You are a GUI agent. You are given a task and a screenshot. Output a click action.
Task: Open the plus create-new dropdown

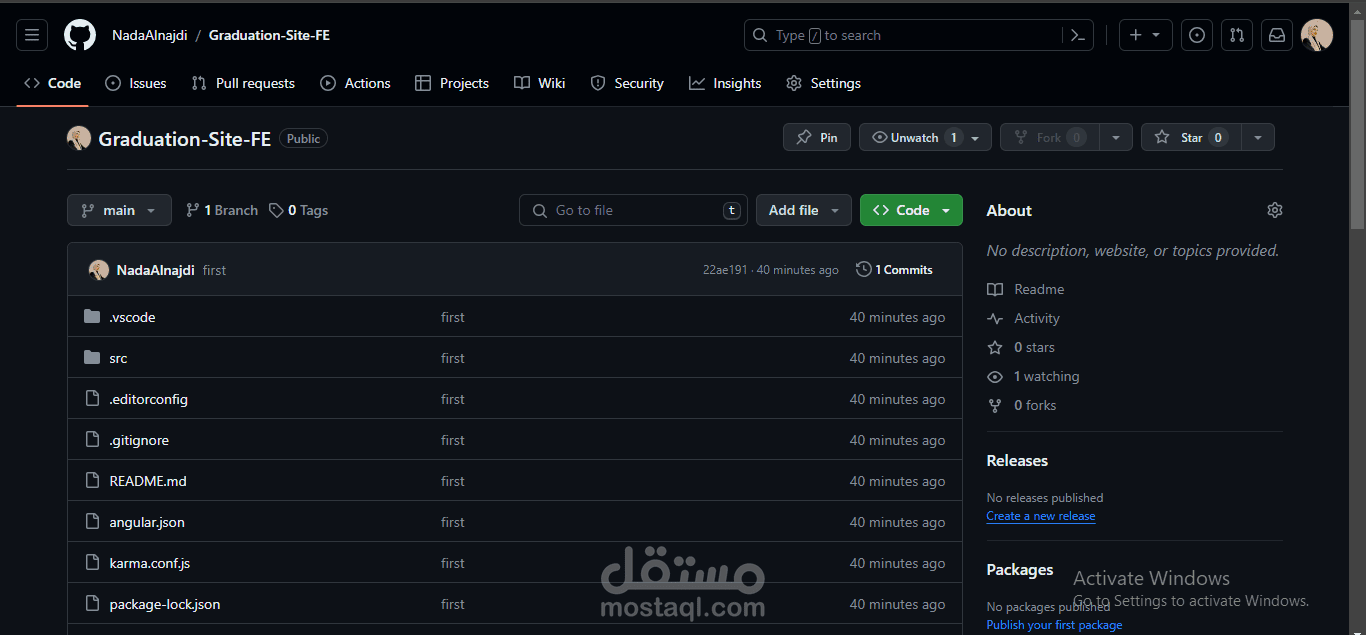click(x=1145, y=35)
